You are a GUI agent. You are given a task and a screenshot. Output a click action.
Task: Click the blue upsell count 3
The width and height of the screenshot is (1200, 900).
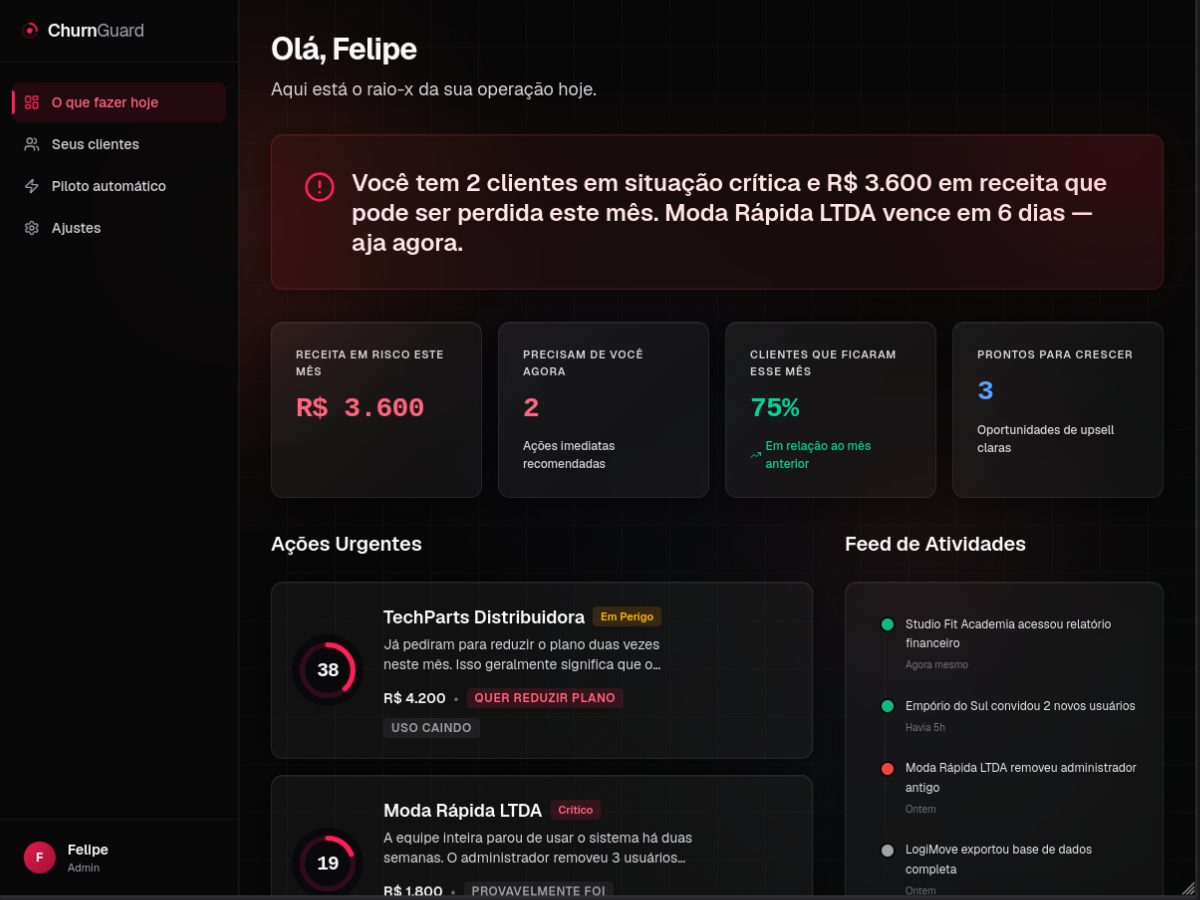click(985, 391)
